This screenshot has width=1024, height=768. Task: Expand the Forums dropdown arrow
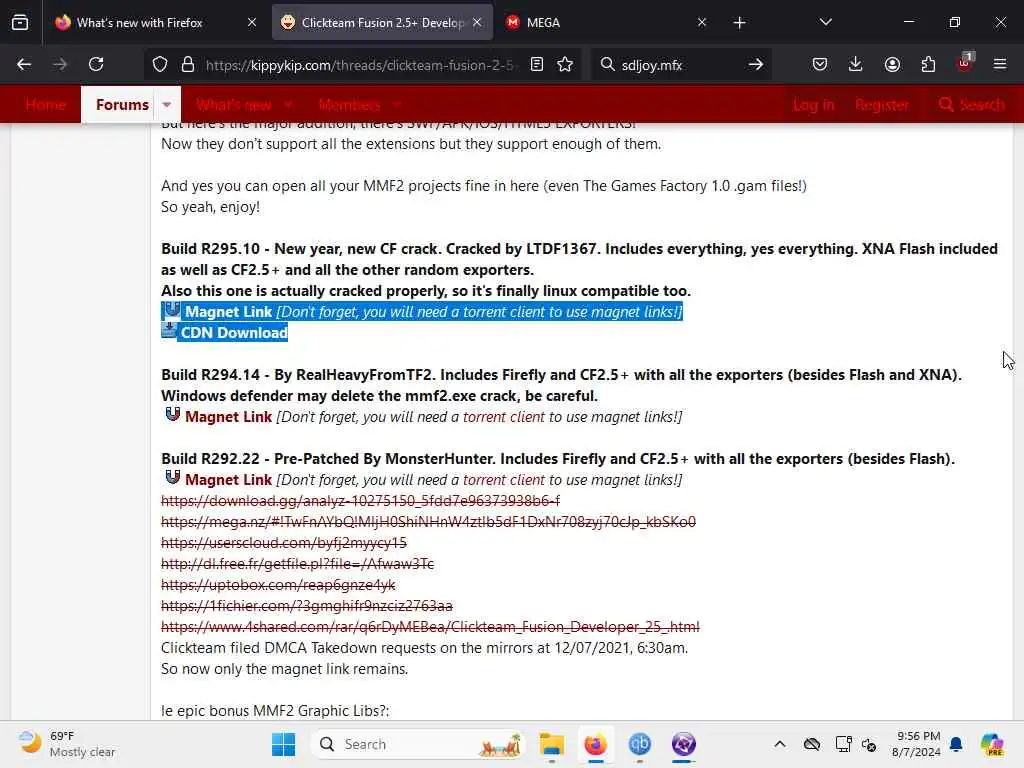pos(167,104)
